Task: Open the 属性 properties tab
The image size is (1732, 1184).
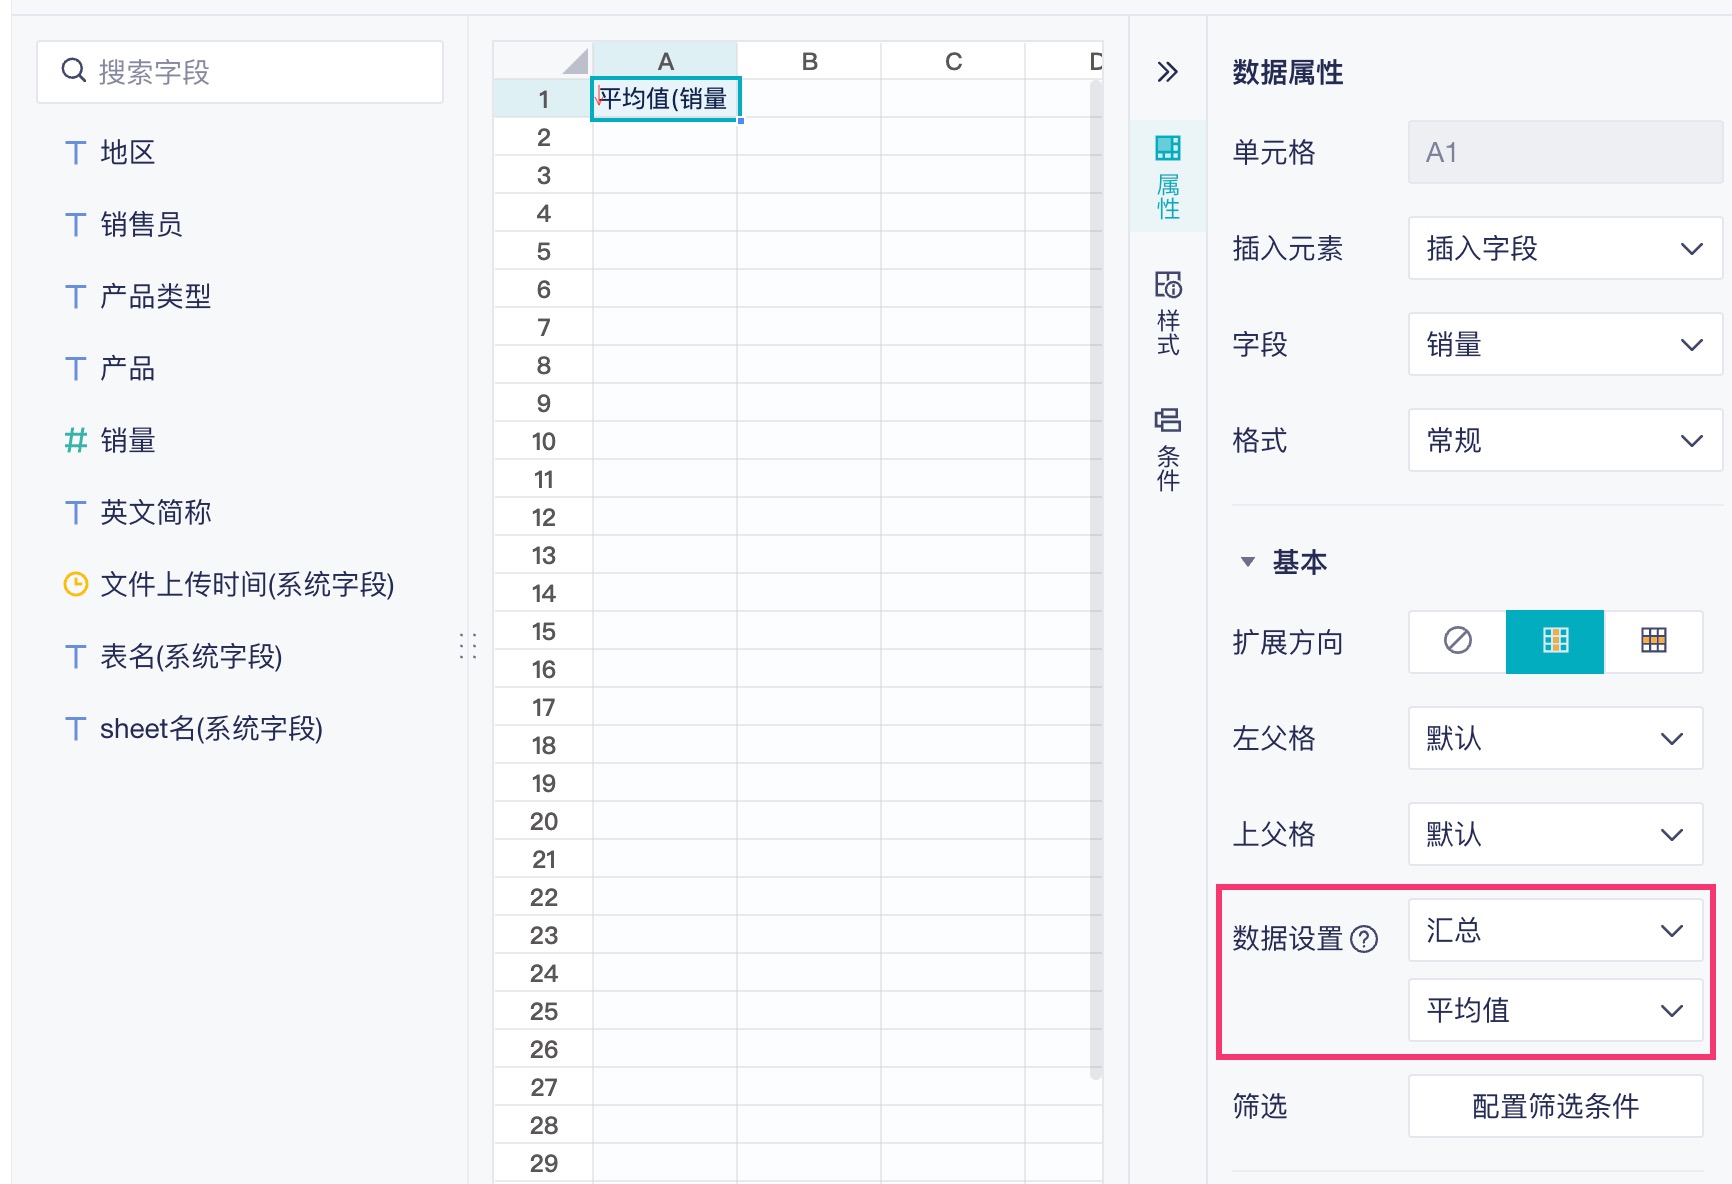Action: click(1167, 177)
